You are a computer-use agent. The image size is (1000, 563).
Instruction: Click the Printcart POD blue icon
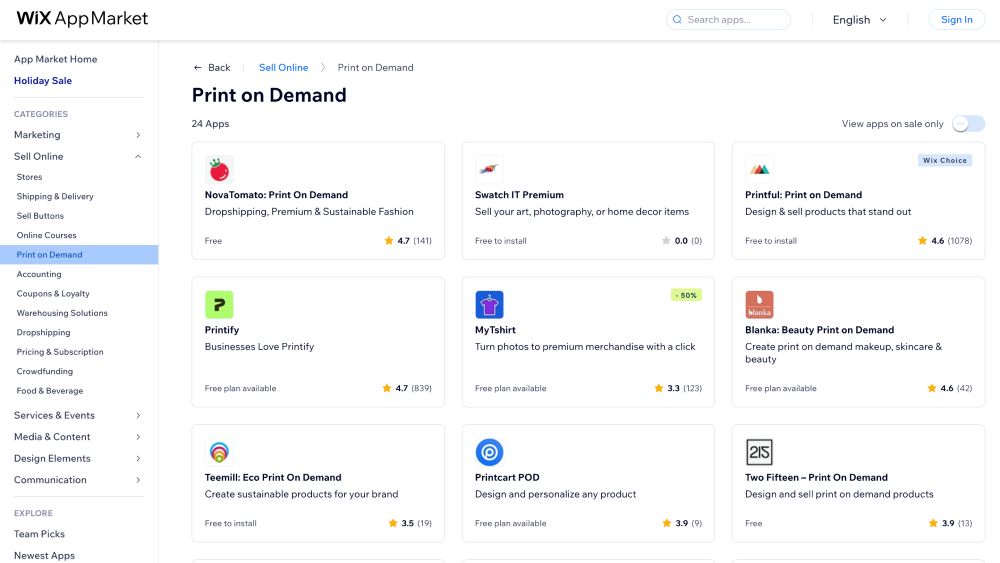pos(489,452)
